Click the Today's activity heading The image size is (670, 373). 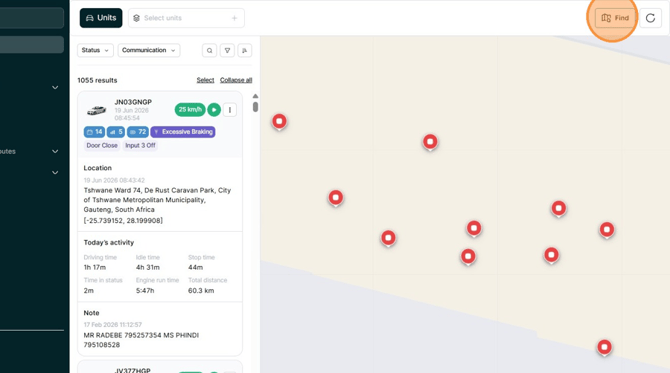(x=109, y=242)
